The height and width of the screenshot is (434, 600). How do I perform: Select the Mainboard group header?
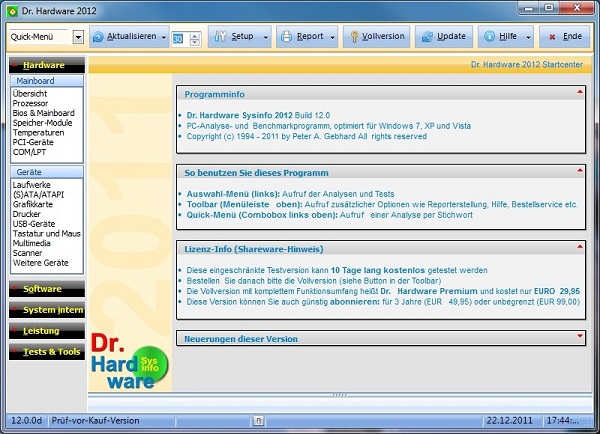(x=47, y=81)
